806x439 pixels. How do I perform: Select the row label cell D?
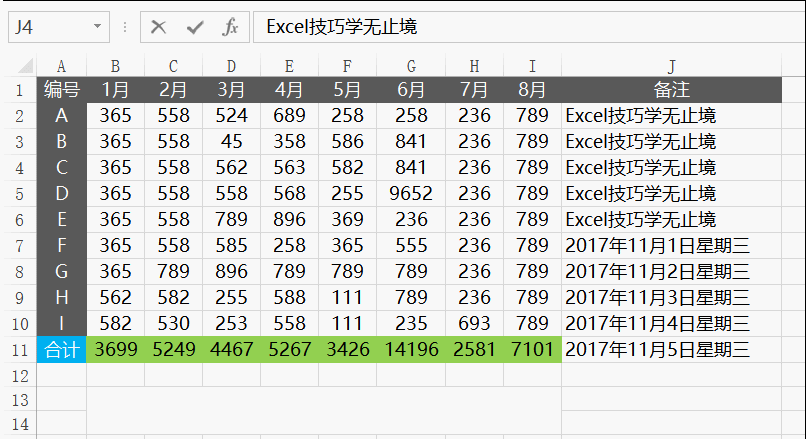(62, 194)
